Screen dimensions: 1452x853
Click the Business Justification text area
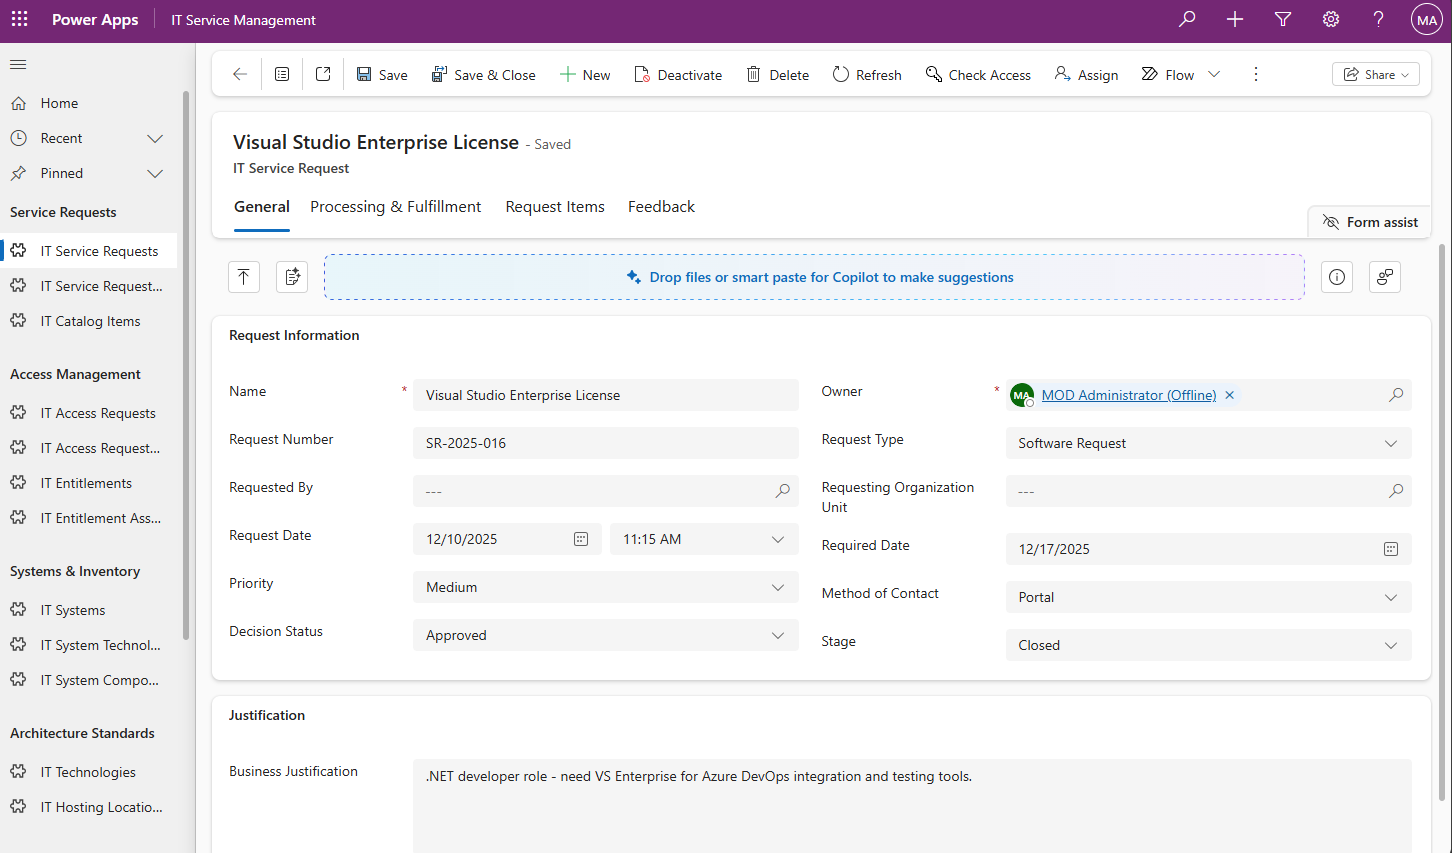point(912,806)
